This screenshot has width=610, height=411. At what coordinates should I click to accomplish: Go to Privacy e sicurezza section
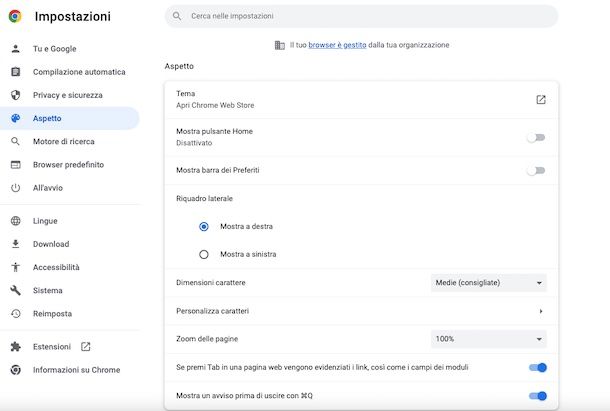(70, 95)
